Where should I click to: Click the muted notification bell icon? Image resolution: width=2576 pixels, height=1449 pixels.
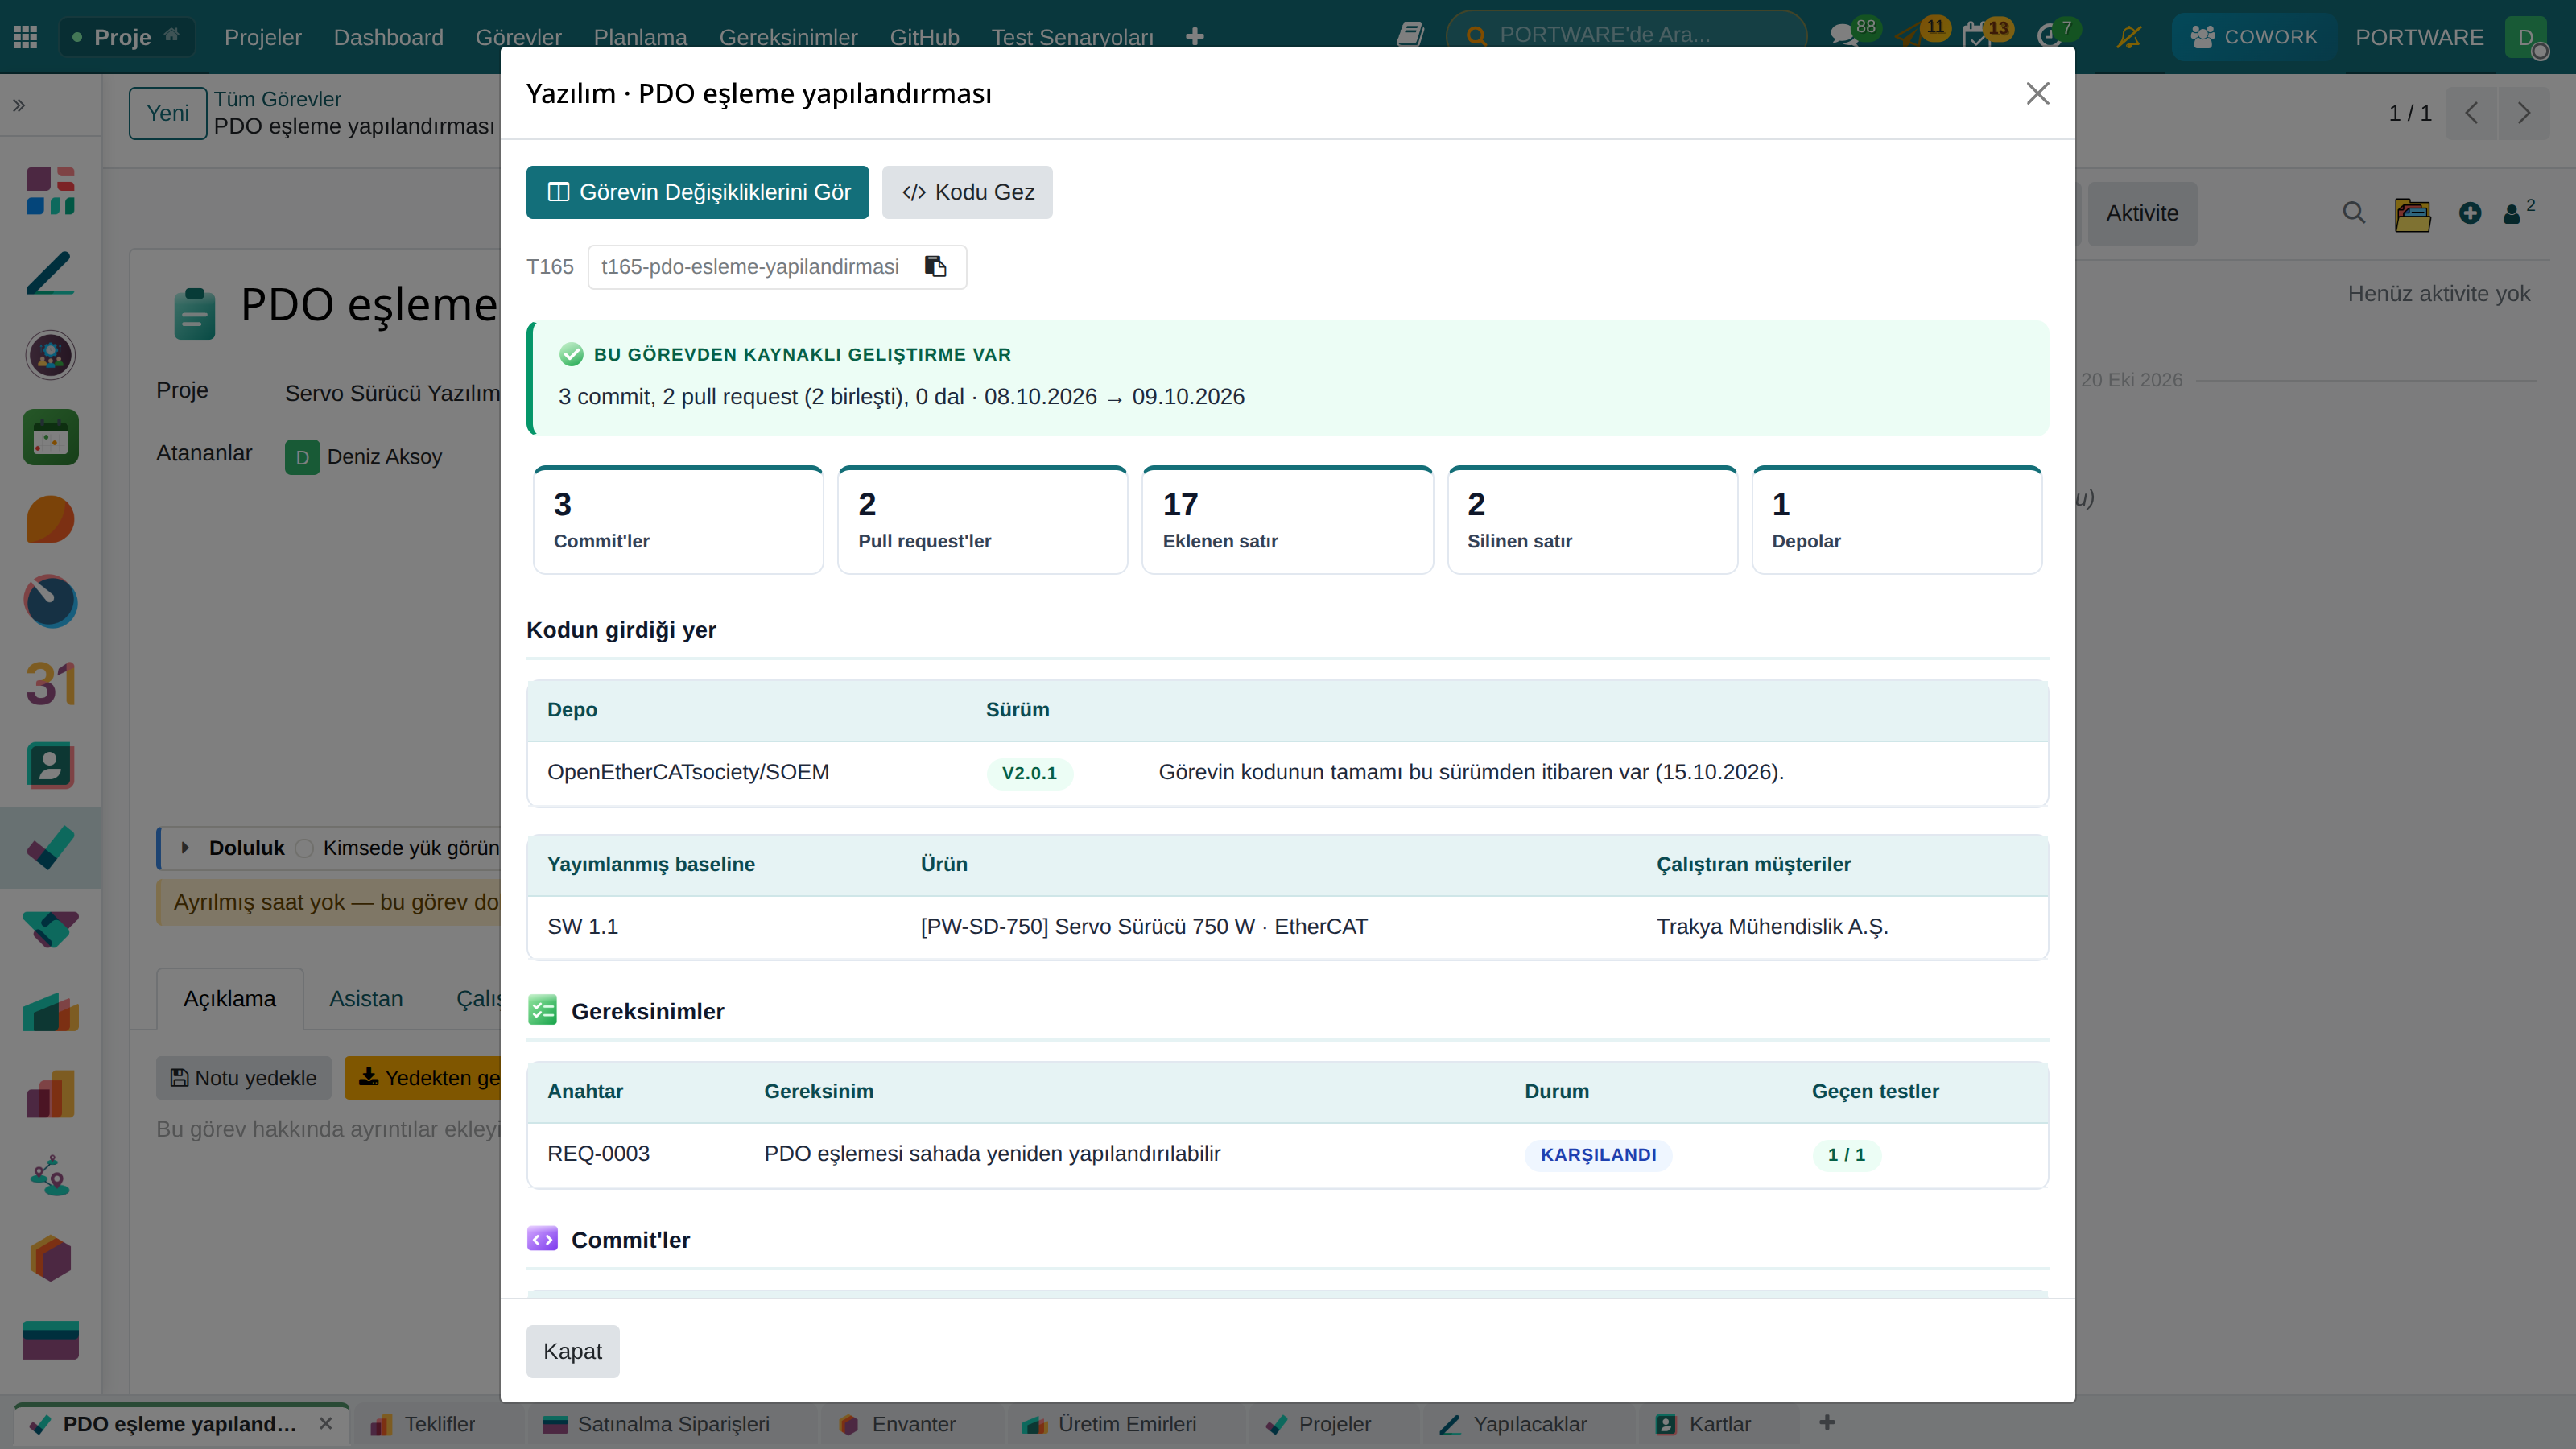[2128, 37]
